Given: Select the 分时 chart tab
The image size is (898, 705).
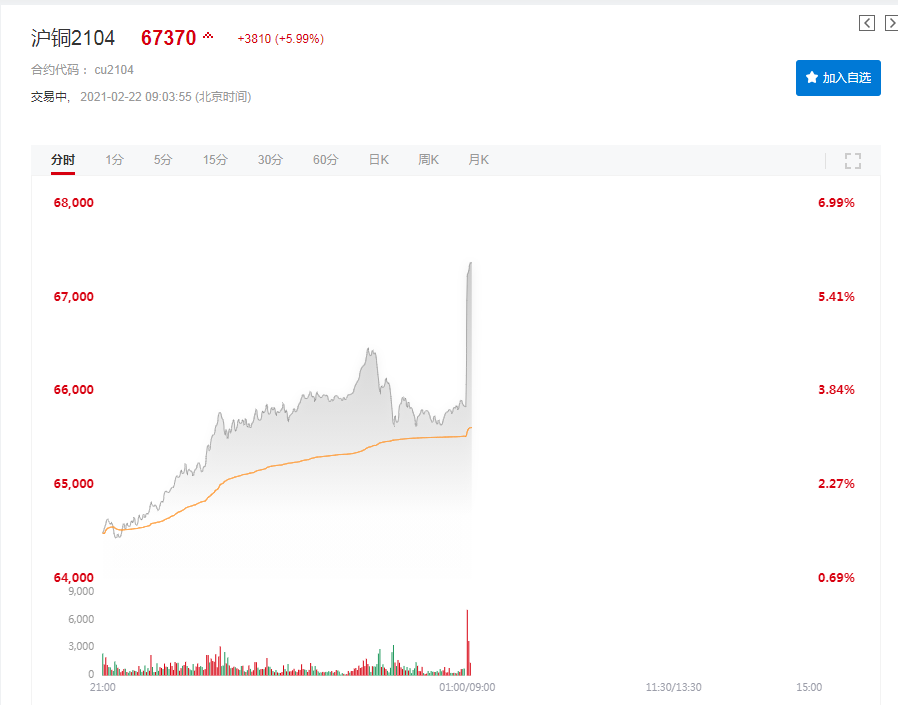Looking at the screenshot, I should (63, 160).
